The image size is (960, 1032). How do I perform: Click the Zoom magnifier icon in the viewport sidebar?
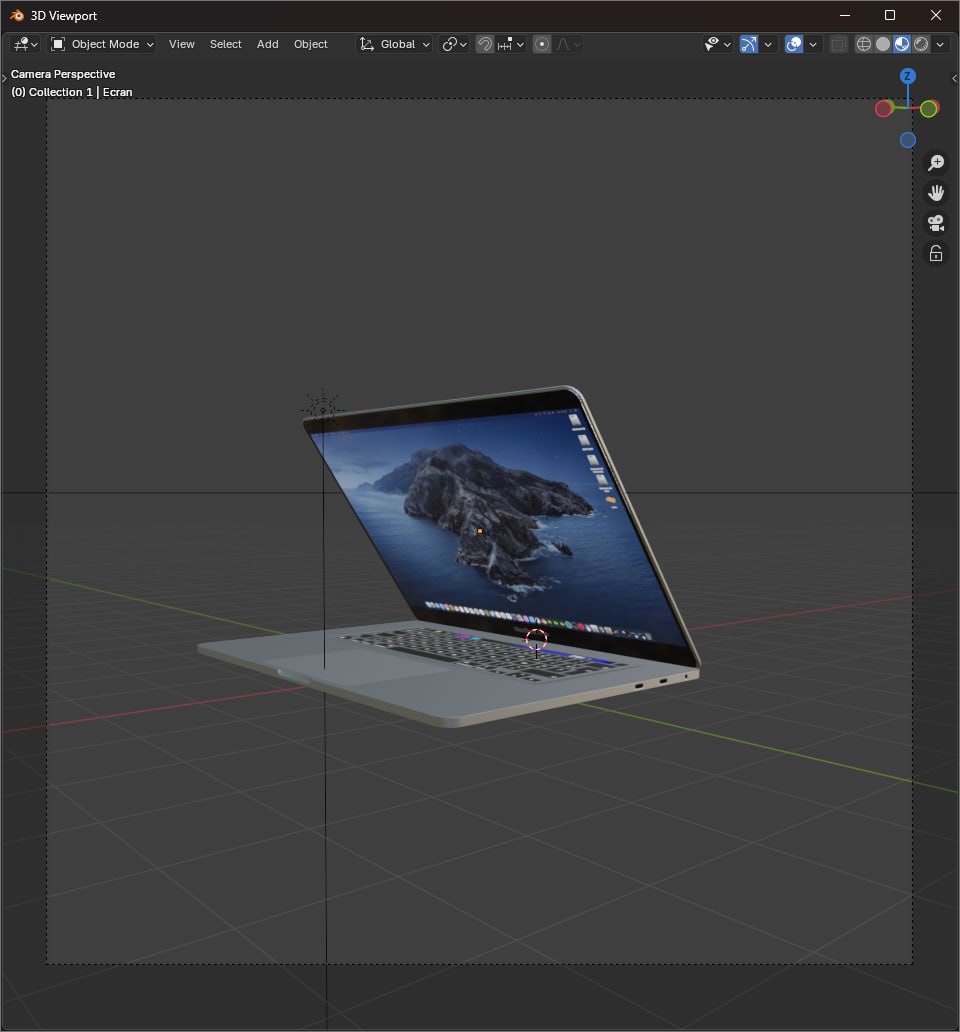936,162
